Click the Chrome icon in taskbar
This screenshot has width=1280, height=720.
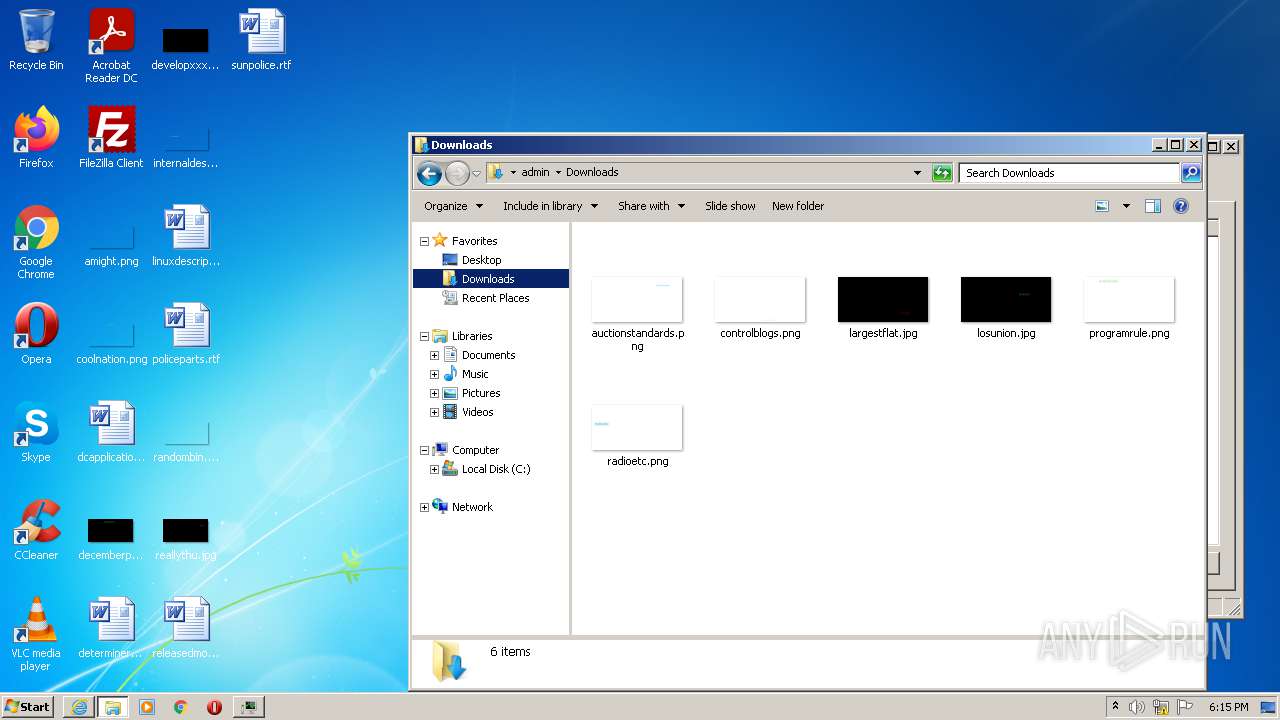[x=180, y=707]
